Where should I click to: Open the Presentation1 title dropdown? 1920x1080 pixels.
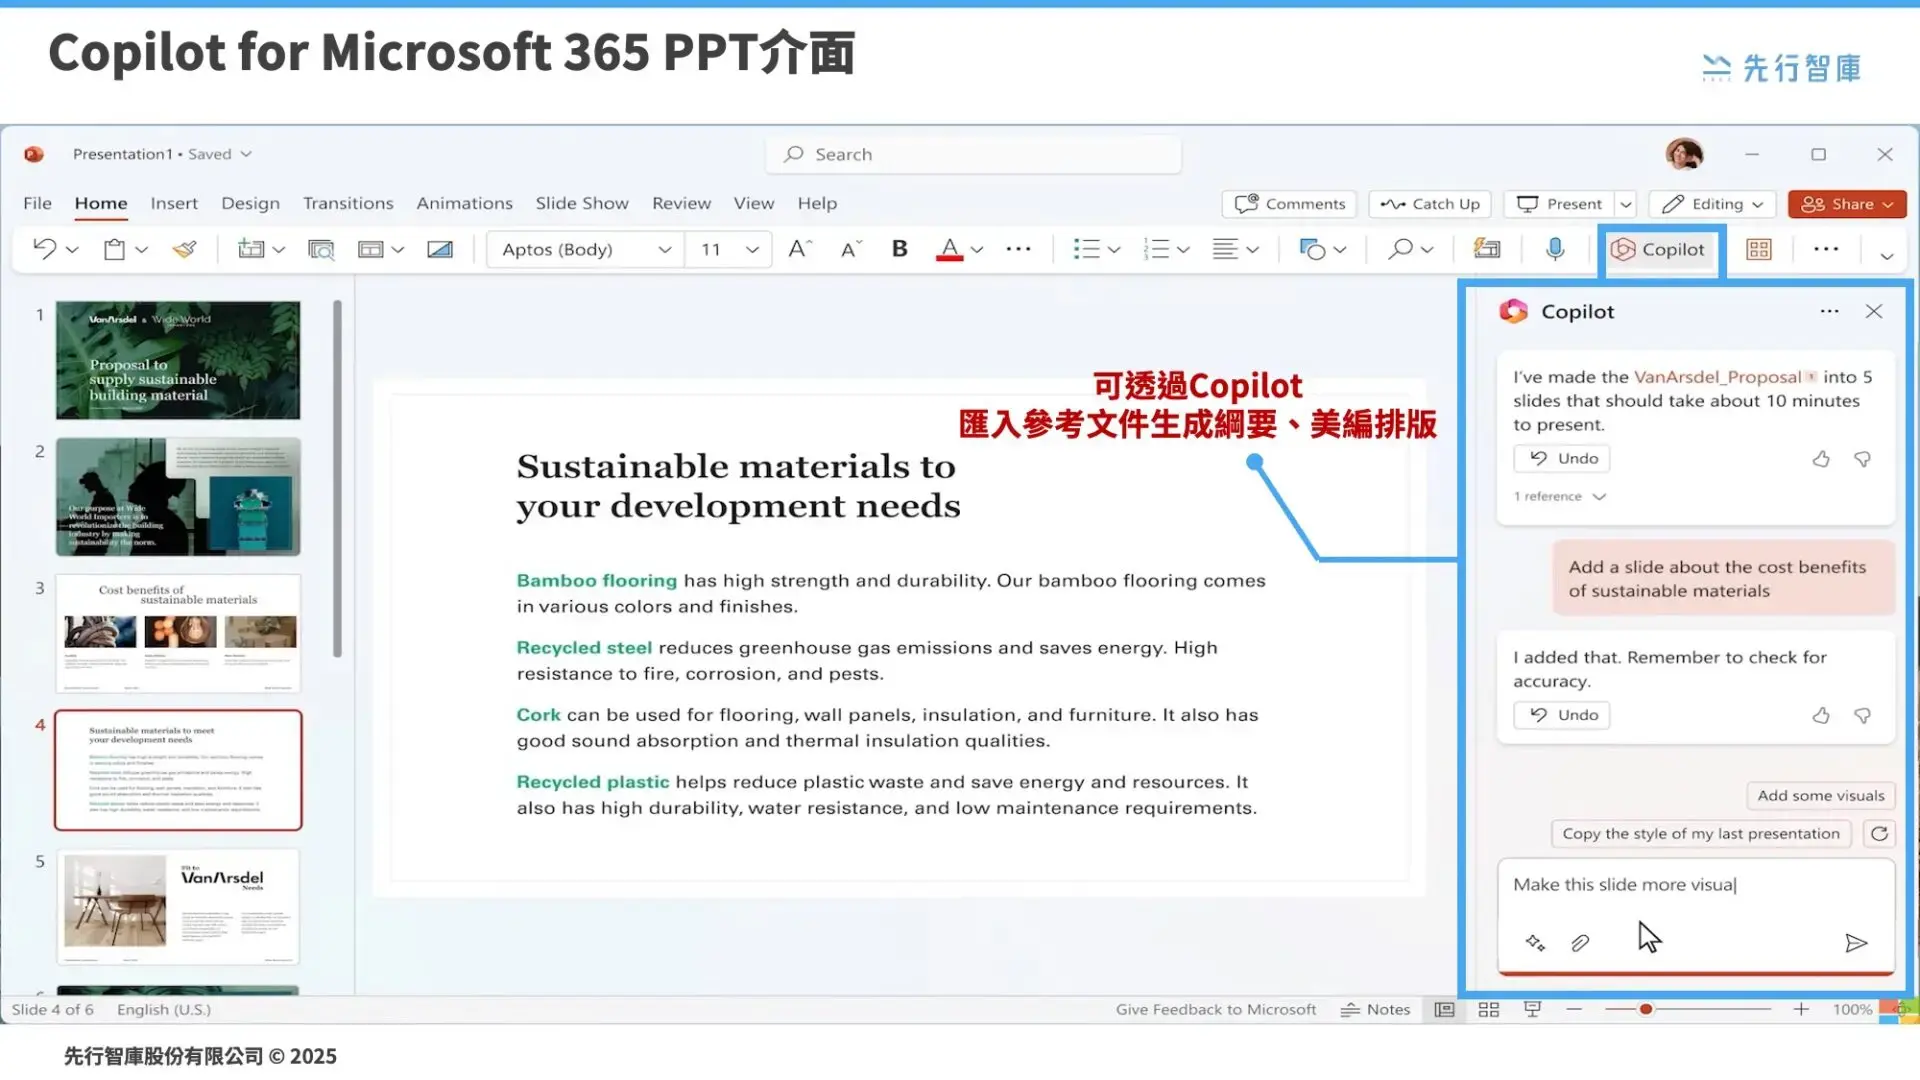pos(246,154)
